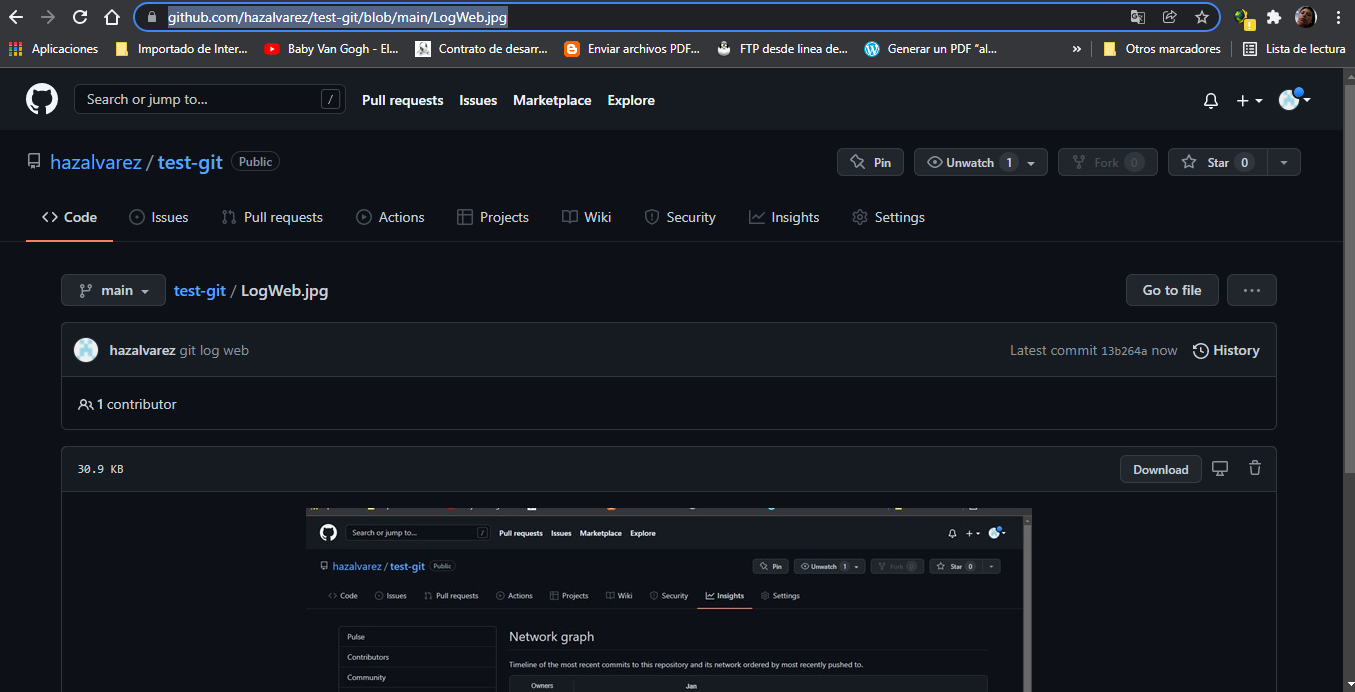Open the browser home page icon
The image size is (1355, 692).
point(112,17)
